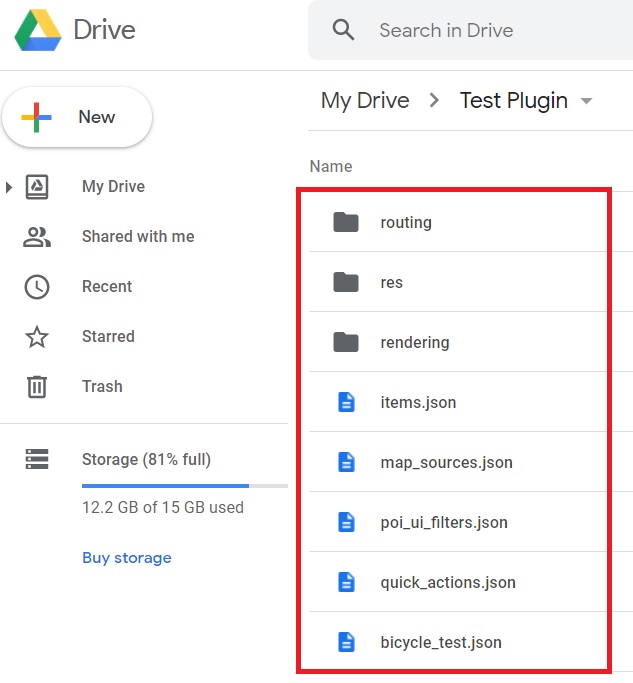Click the res folder icon
This screenshot has height=683, width=633.
(x=346, y=282)
